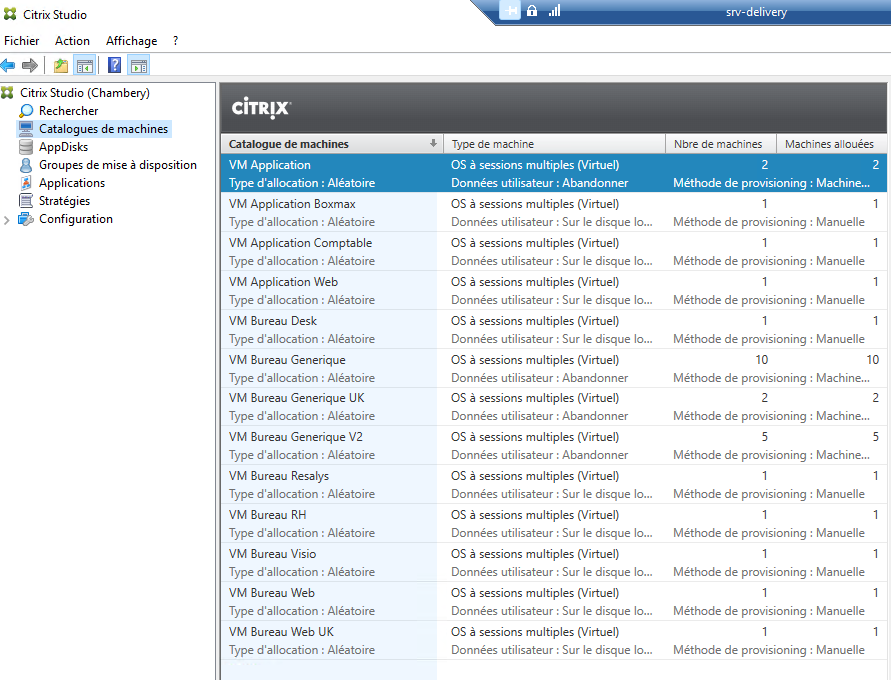This screenshot has height=680, width=891.
Task: Click the Citrix Studio title bar icon
Action: point(10,14)
